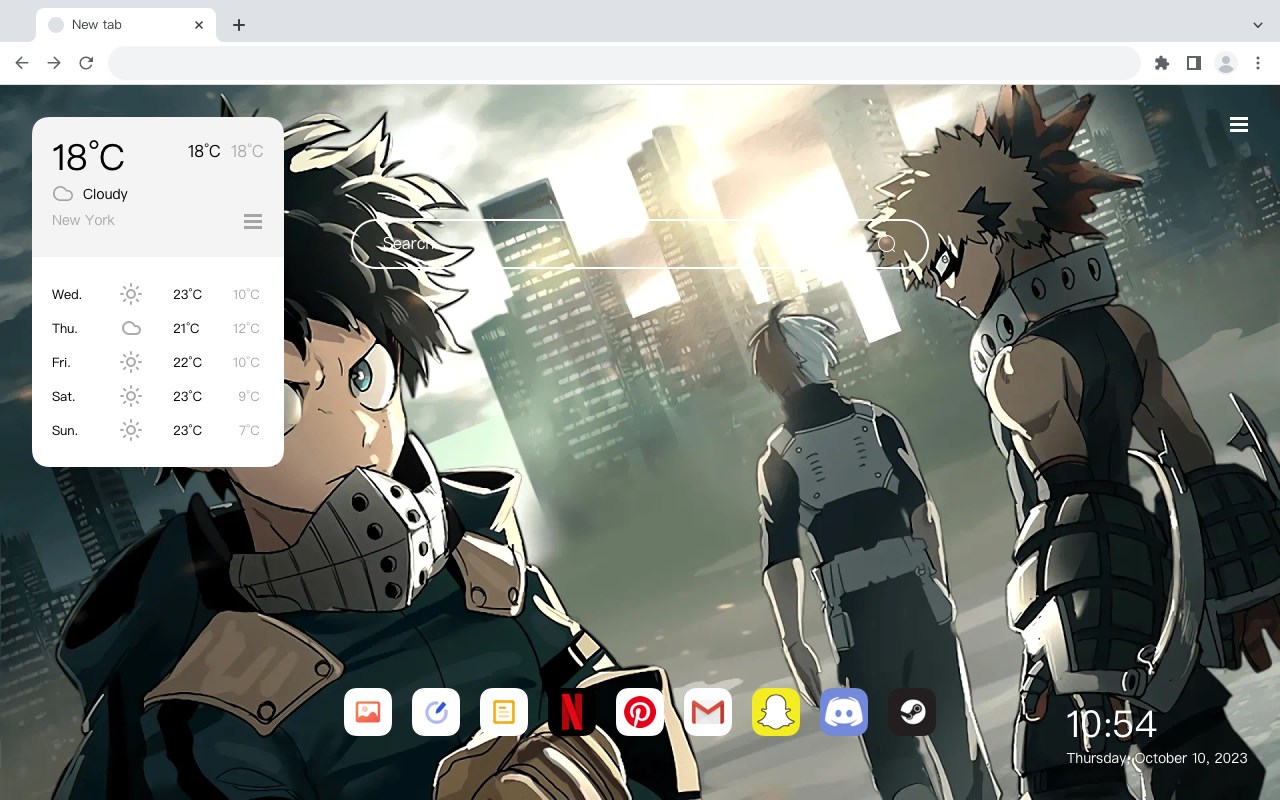Screen dimensions: 1280x800
Task: Click the cloud icon in the Thu. row
Action: tap(131, 328)
